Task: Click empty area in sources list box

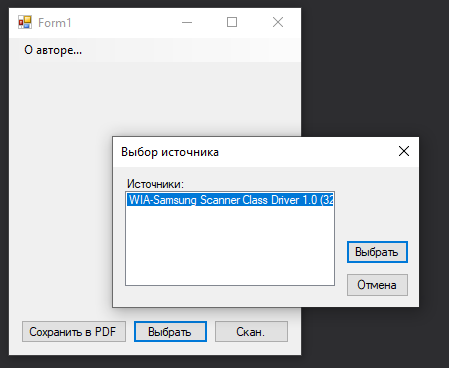Action: click(x=230, y=247)
